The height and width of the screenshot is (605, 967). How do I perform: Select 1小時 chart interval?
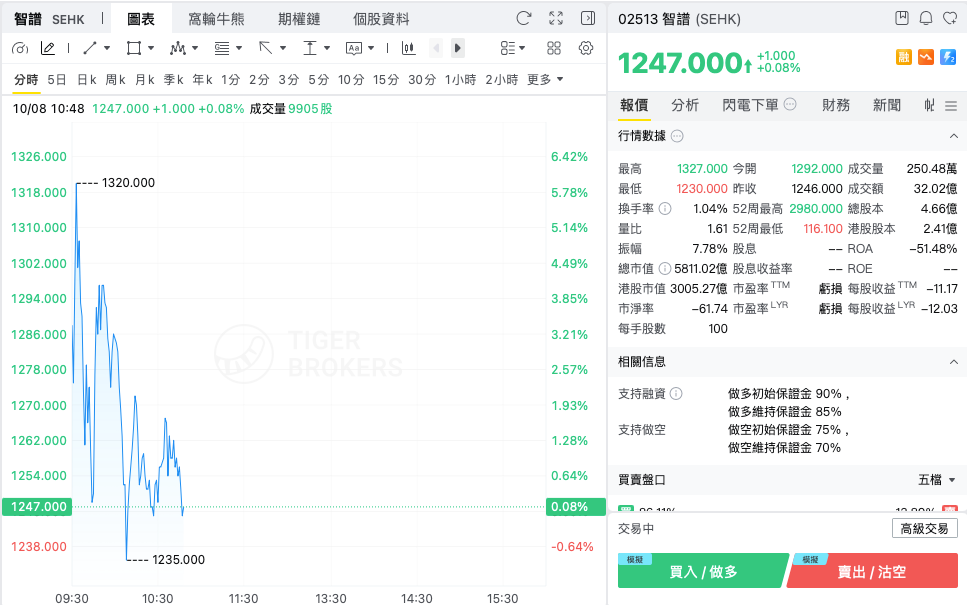click(461, 80)
